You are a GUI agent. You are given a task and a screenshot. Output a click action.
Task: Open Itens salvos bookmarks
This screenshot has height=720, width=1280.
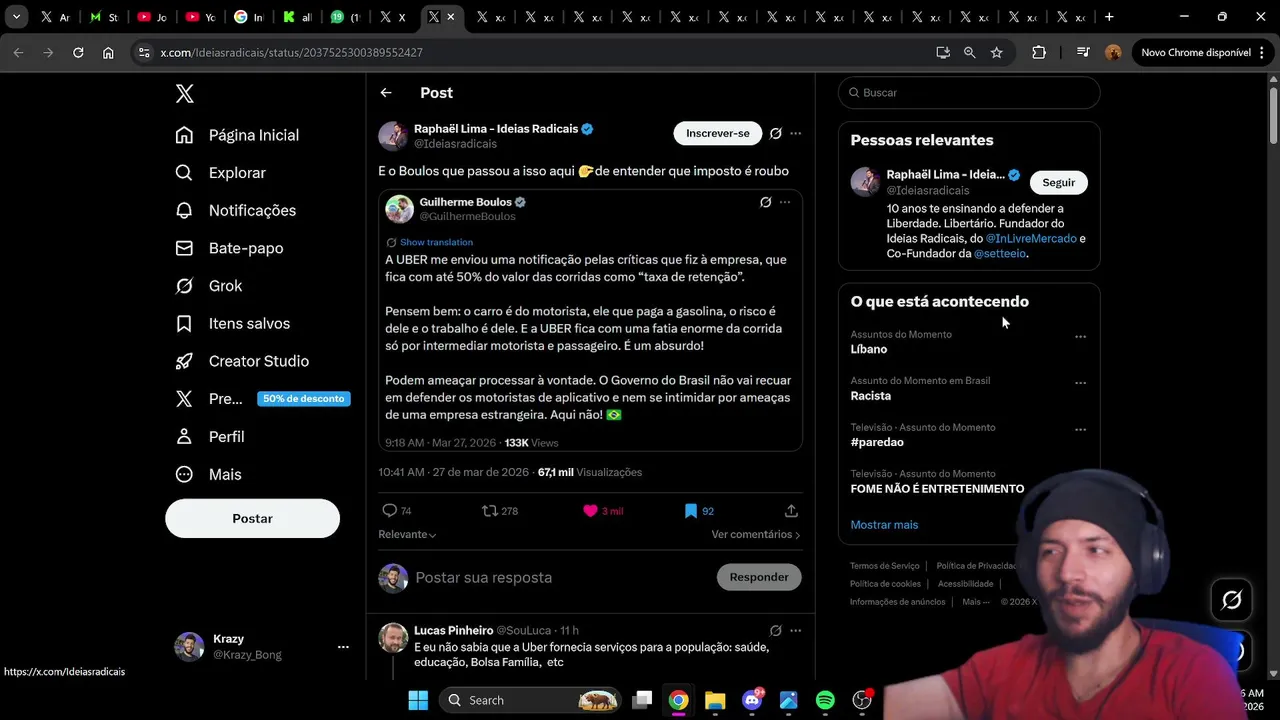pyautogui.click(x=233, y=324)
